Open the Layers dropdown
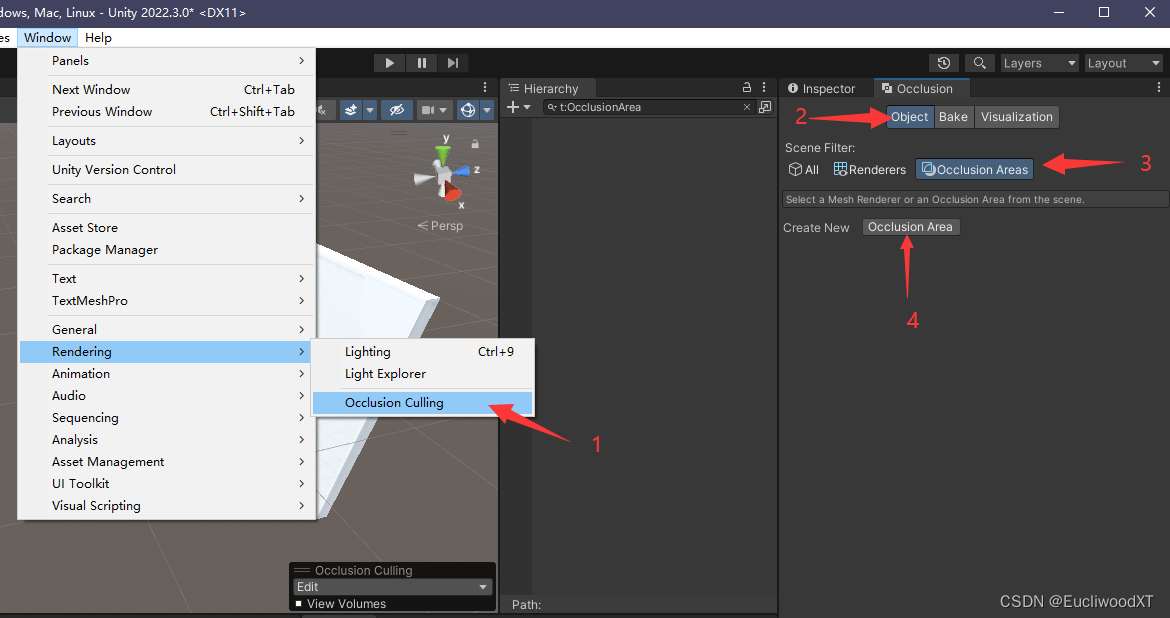The width and height of the screenshot is (1170, 618). 1039,63
